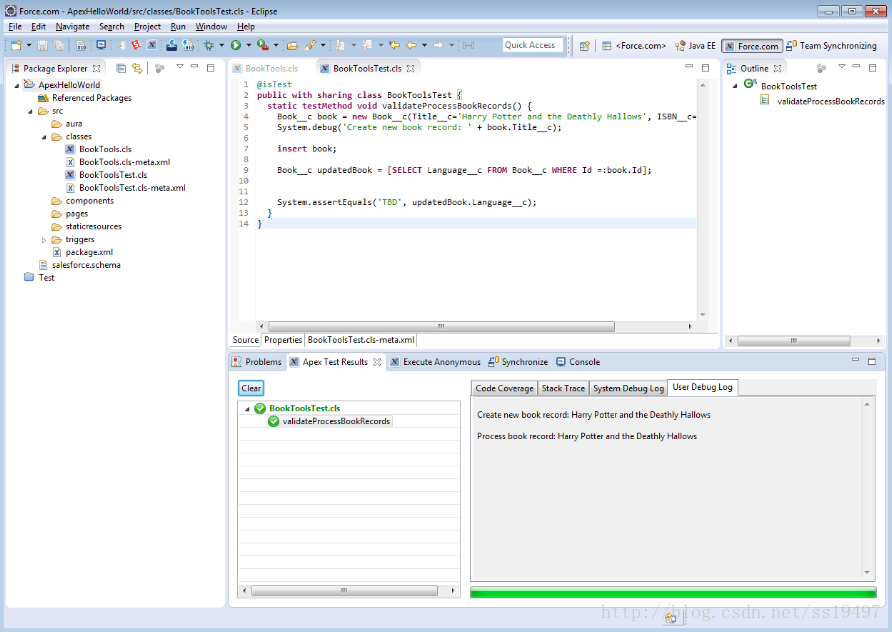Image resolution: width=892 pixels, height=632 pixels.
Task: Open the Back history dropdown arrow
Action: coord(424,46)
